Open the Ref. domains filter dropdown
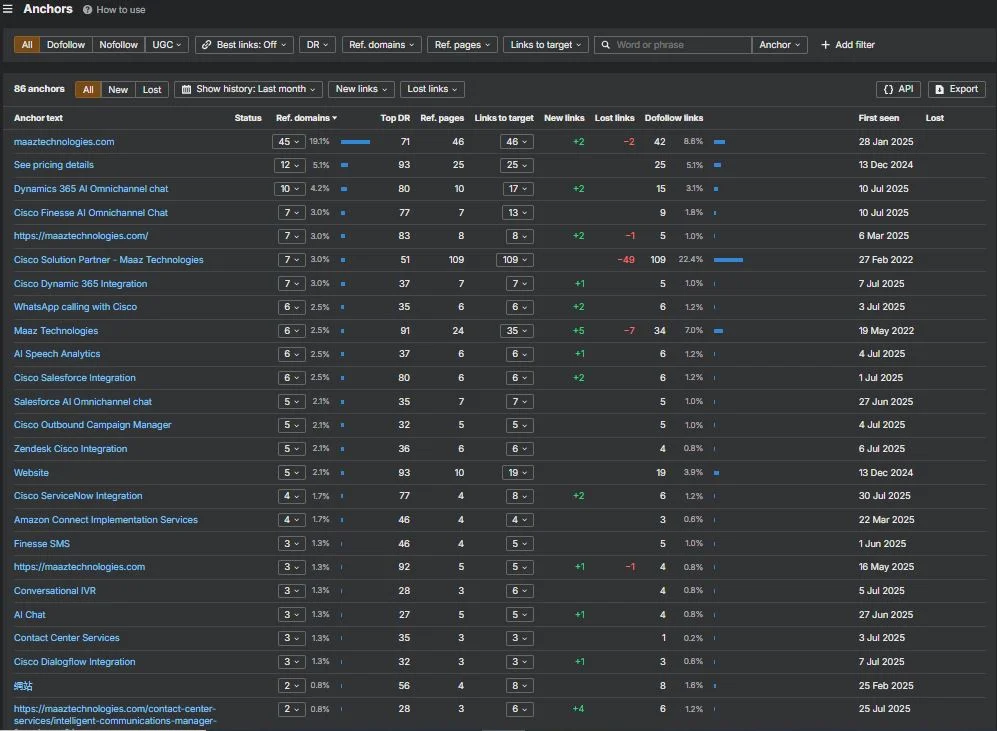The width and height of the screenshot is (997, 731). pyautogui.click(x=382, y=44)
